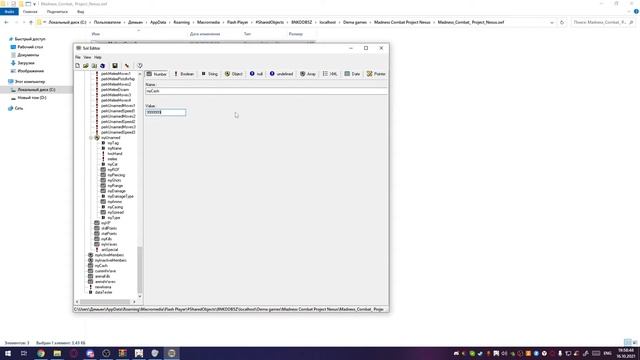Click the pencil edit icon in Sol Editor toolbar

[x=127, y=66]
